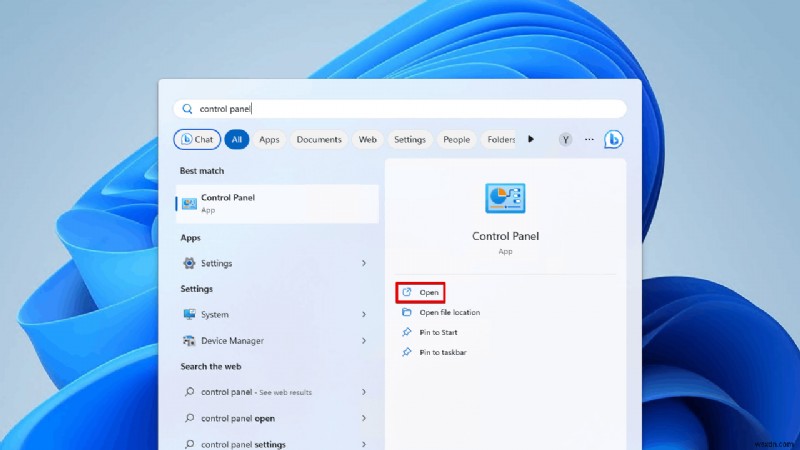Click the search magnifier icon in search box
800x450 pixels.
[x=187, y=109]
